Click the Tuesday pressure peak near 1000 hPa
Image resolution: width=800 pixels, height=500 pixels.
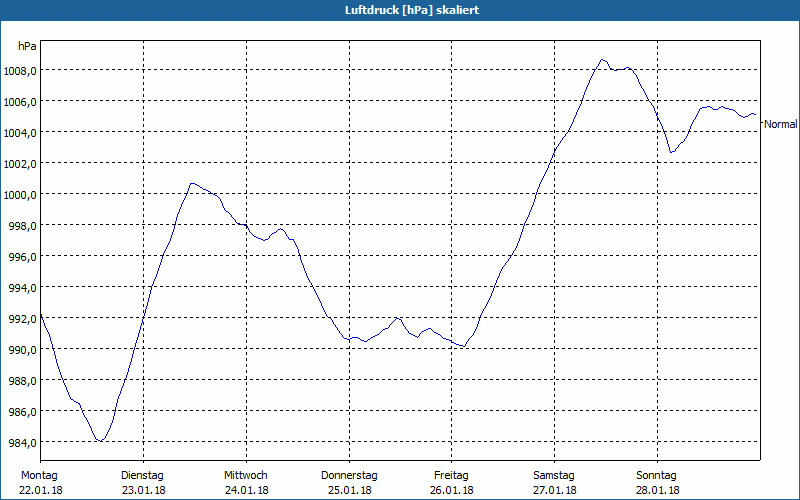click(x=192, y=183)
